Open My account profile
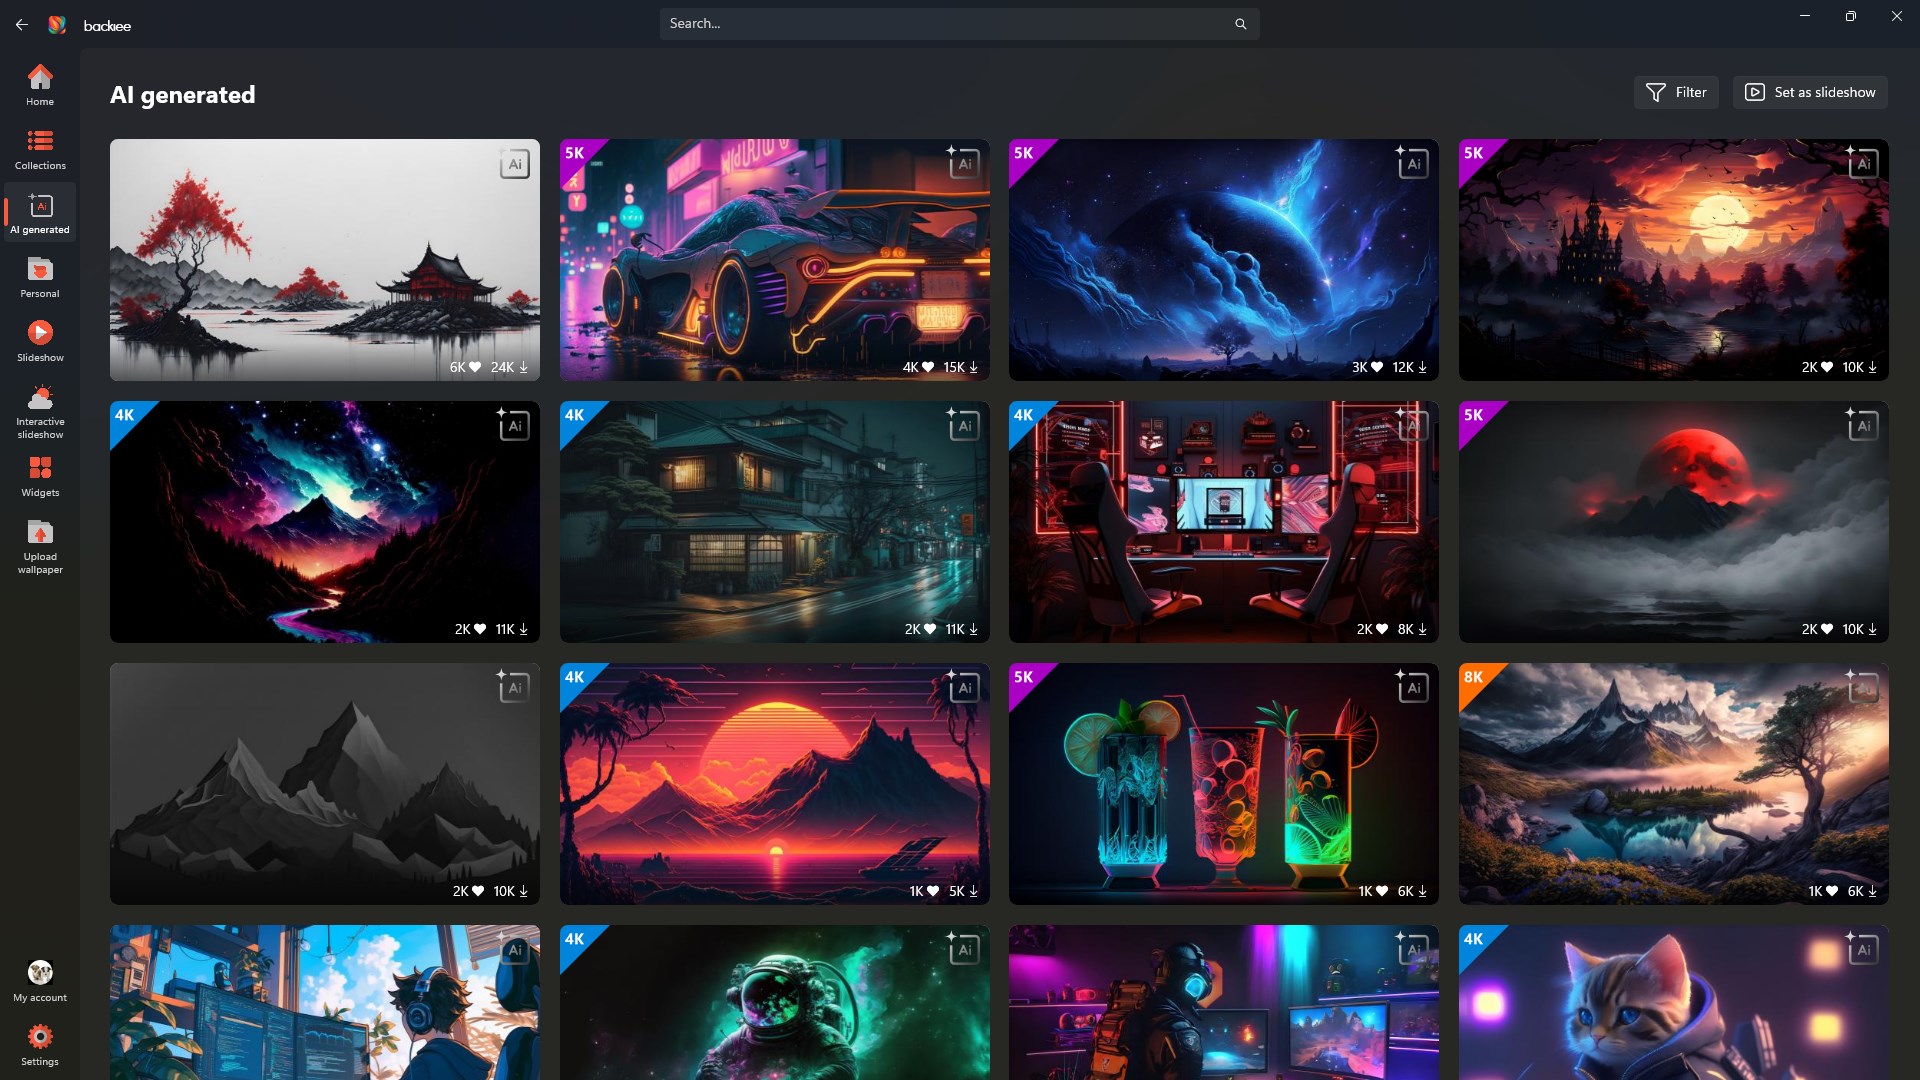This screenshot has width=1920, height=1080. (x=40, y=980)
